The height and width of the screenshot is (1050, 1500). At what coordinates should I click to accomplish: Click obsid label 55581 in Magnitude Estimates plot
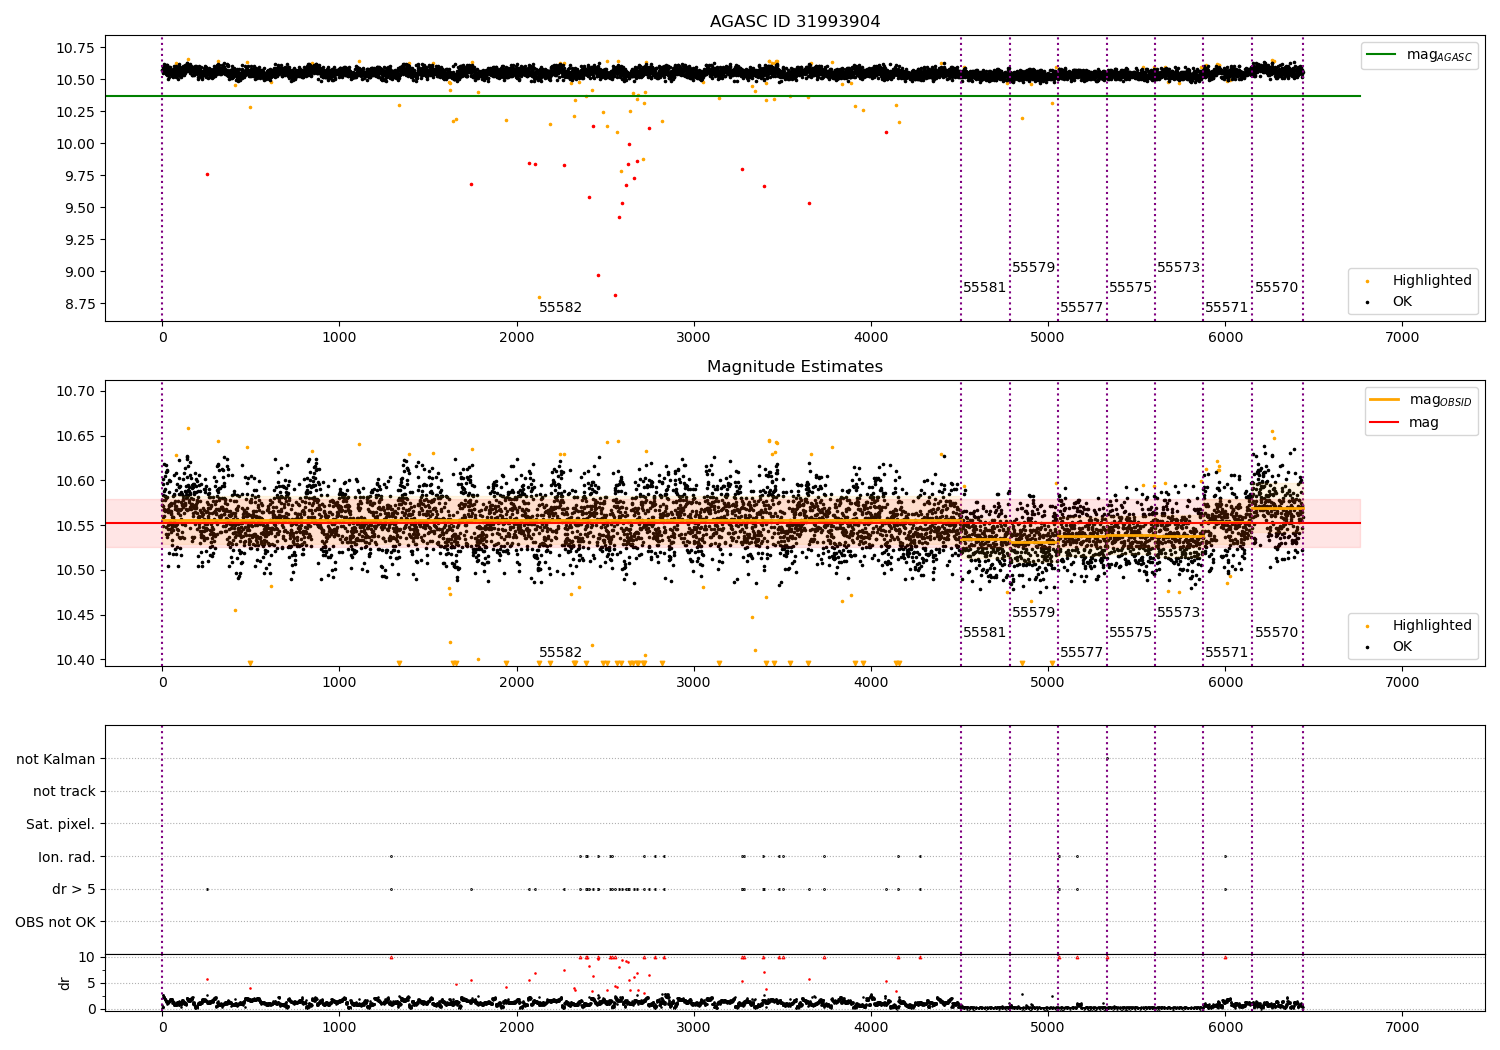click(x=985, y=632)
